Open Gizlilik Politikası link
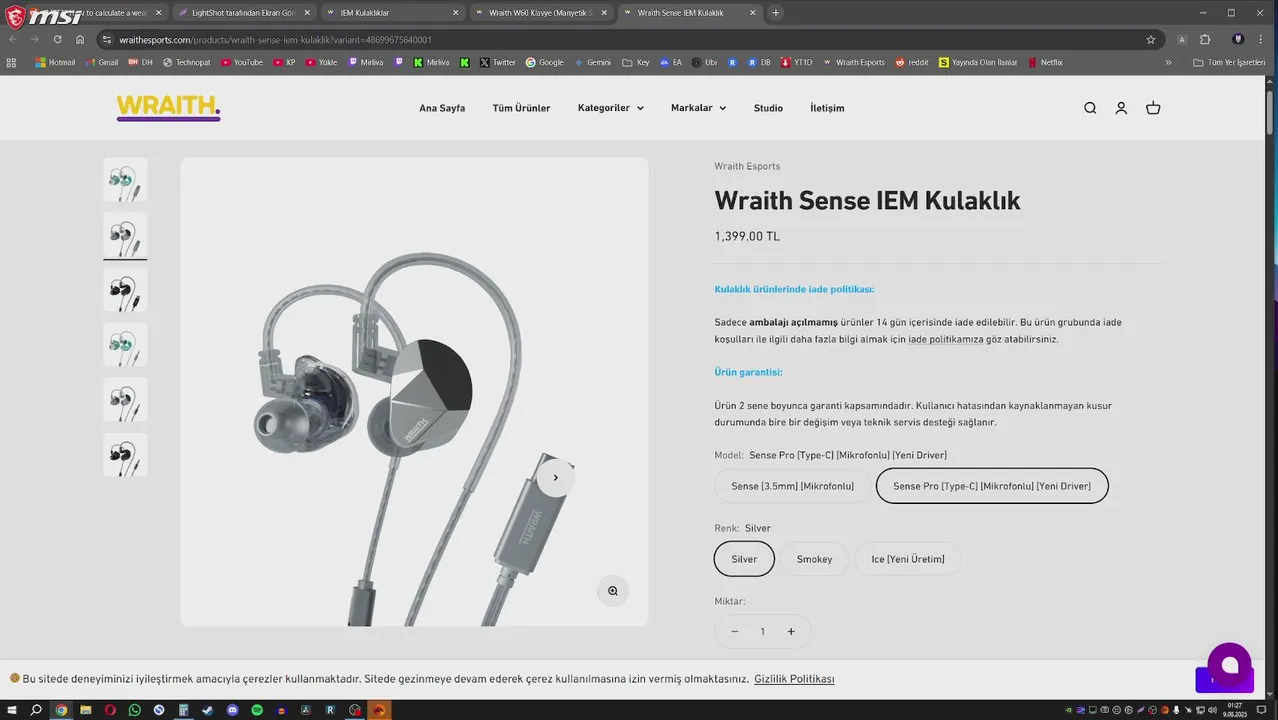This screenshot has height=720, width=1278. [x=794, y=679]
